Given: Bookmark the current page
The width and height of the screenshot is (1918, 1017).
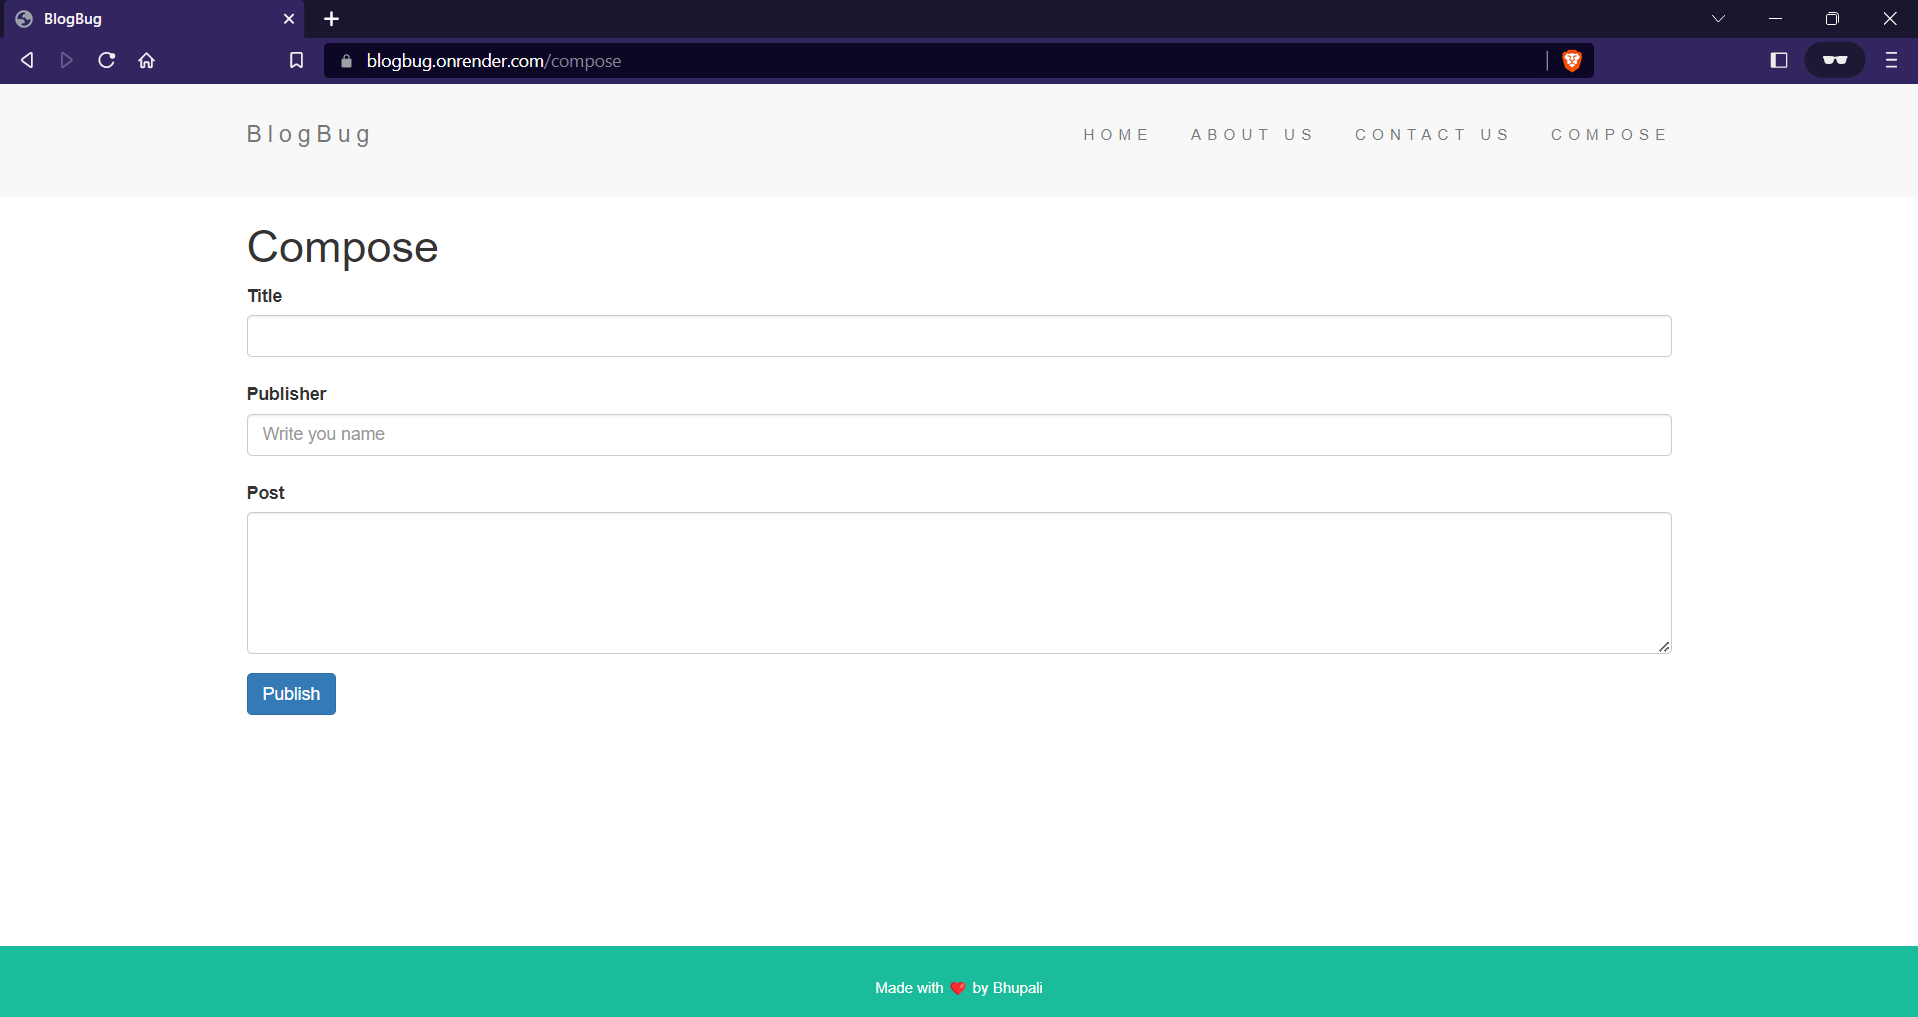Looking at the screenshot, I should point(296,60).
